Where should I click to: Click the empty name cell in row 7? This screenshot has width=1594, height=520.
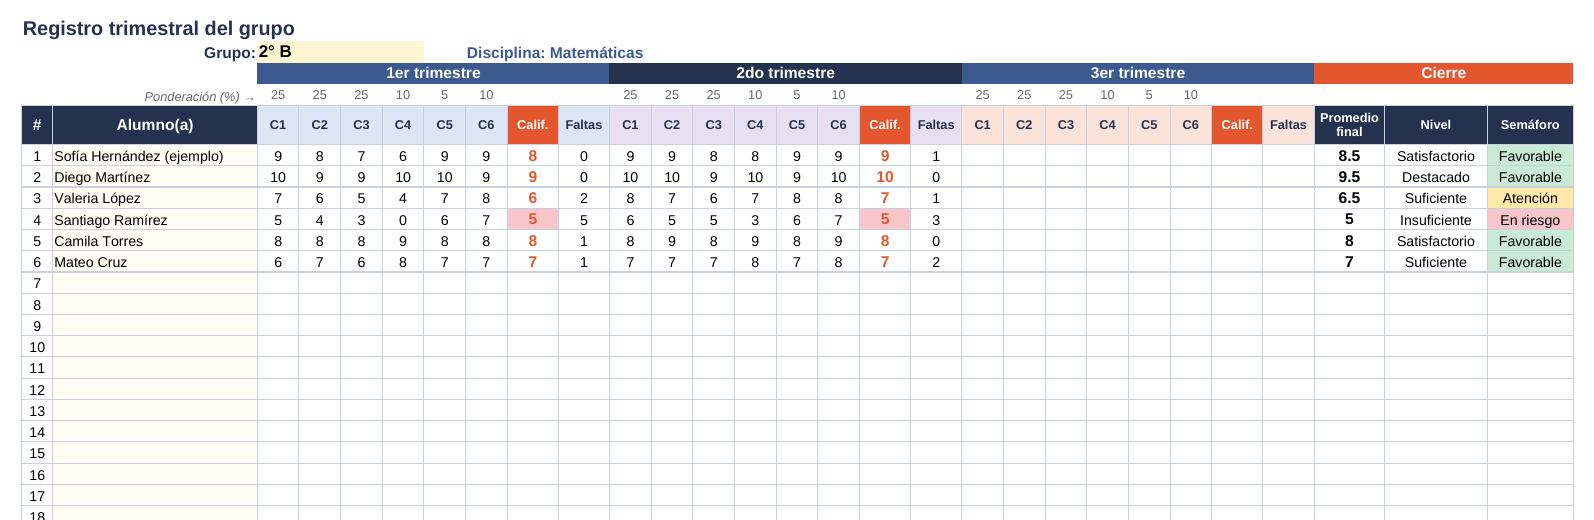155,283
